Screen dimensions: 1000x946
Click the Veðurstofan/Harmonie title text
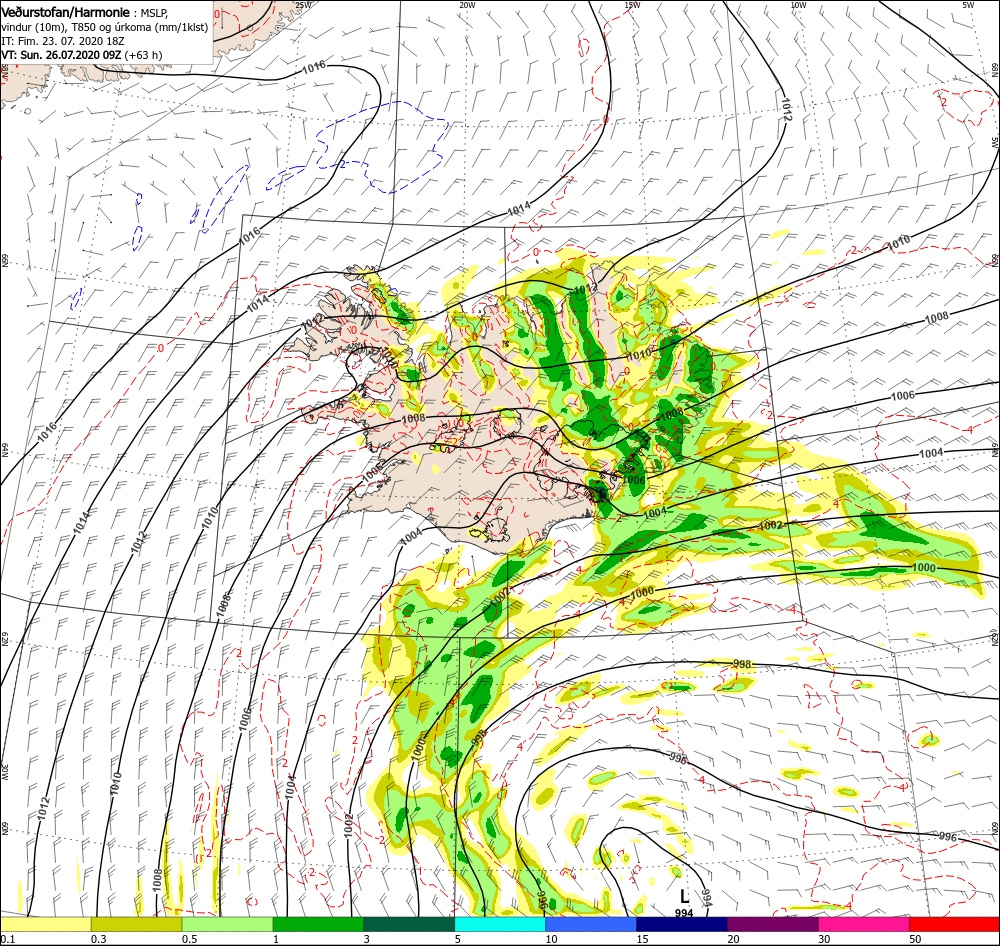[x=66, y=12]
